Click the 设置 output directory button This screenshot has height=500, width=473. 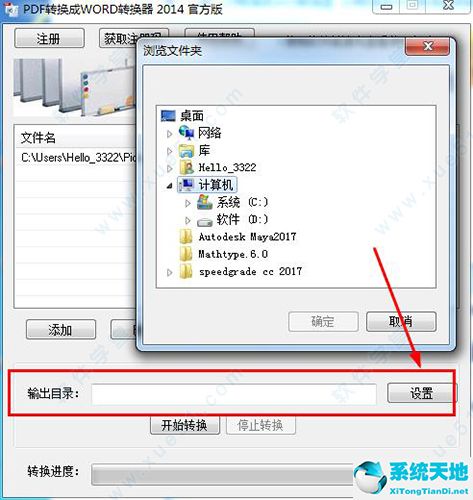[422, 393]
